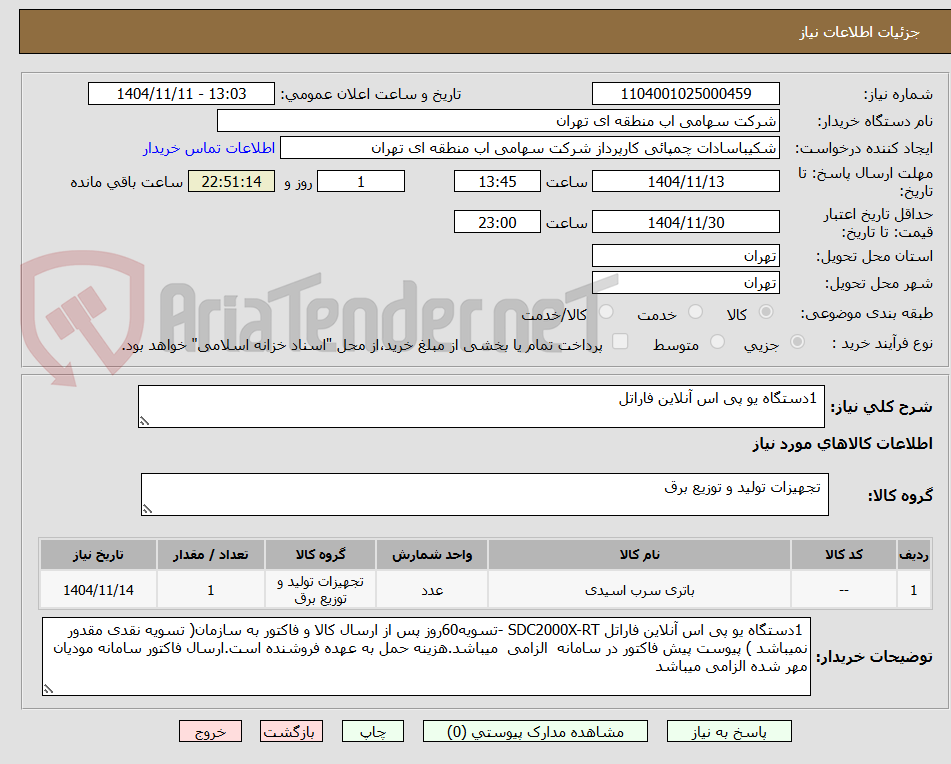Select the 'جزیی' purchase type radio

797,342
